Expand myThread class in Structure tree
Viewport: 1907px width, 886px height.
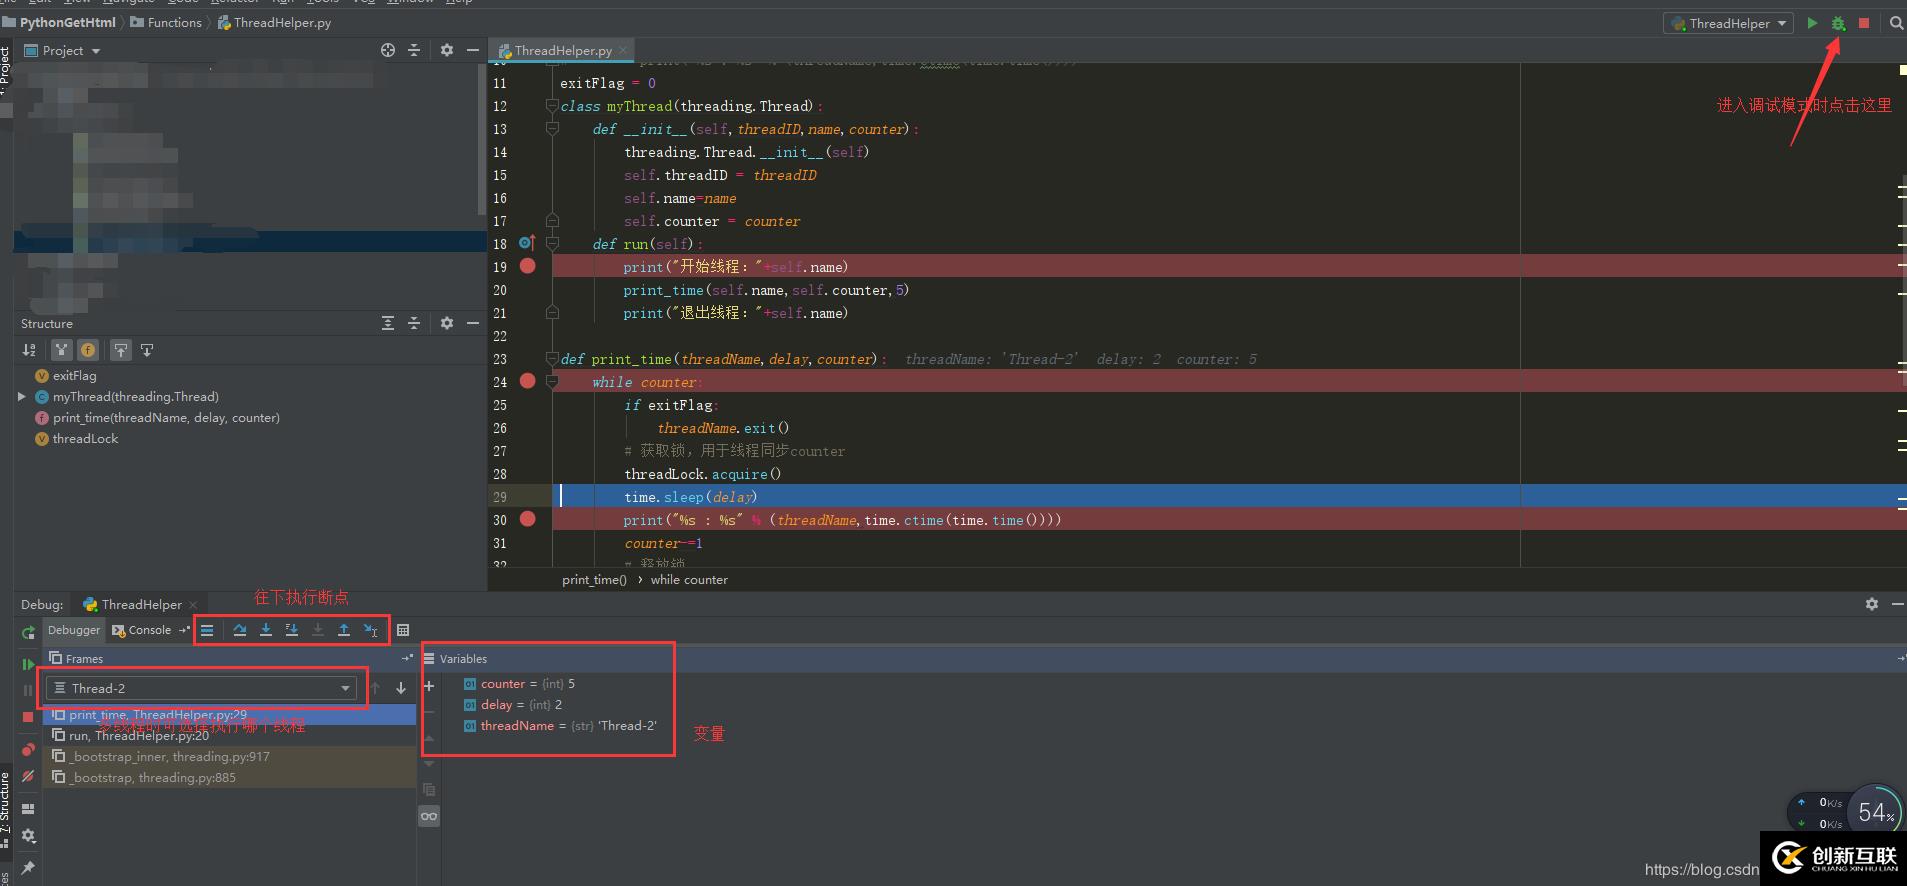(22, 397)
